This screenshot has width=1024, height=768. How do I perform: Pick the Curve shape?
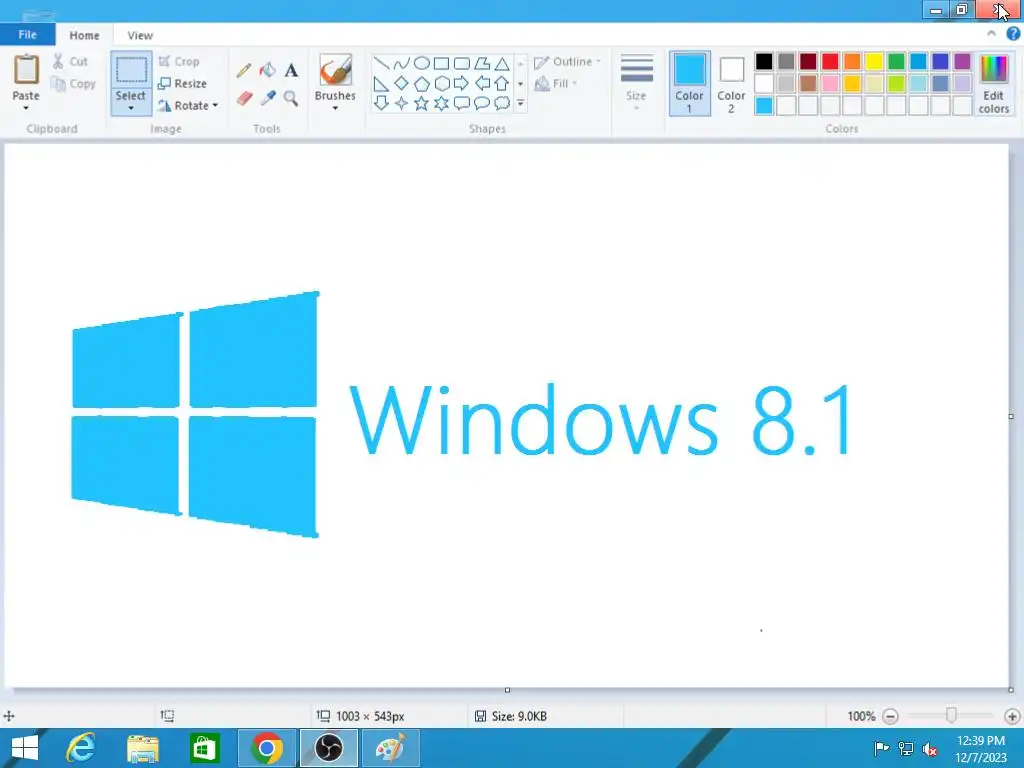402,63
